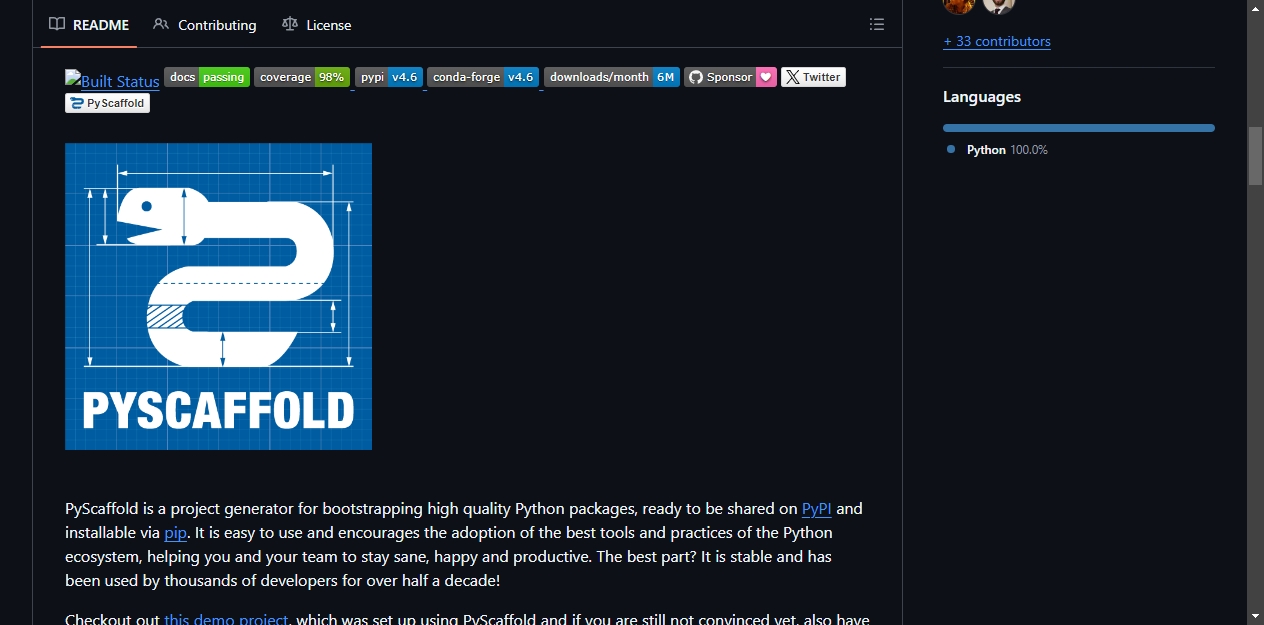Click the coverage 98% badge
The image size is (1264, 625).
[x=302, y=77]
